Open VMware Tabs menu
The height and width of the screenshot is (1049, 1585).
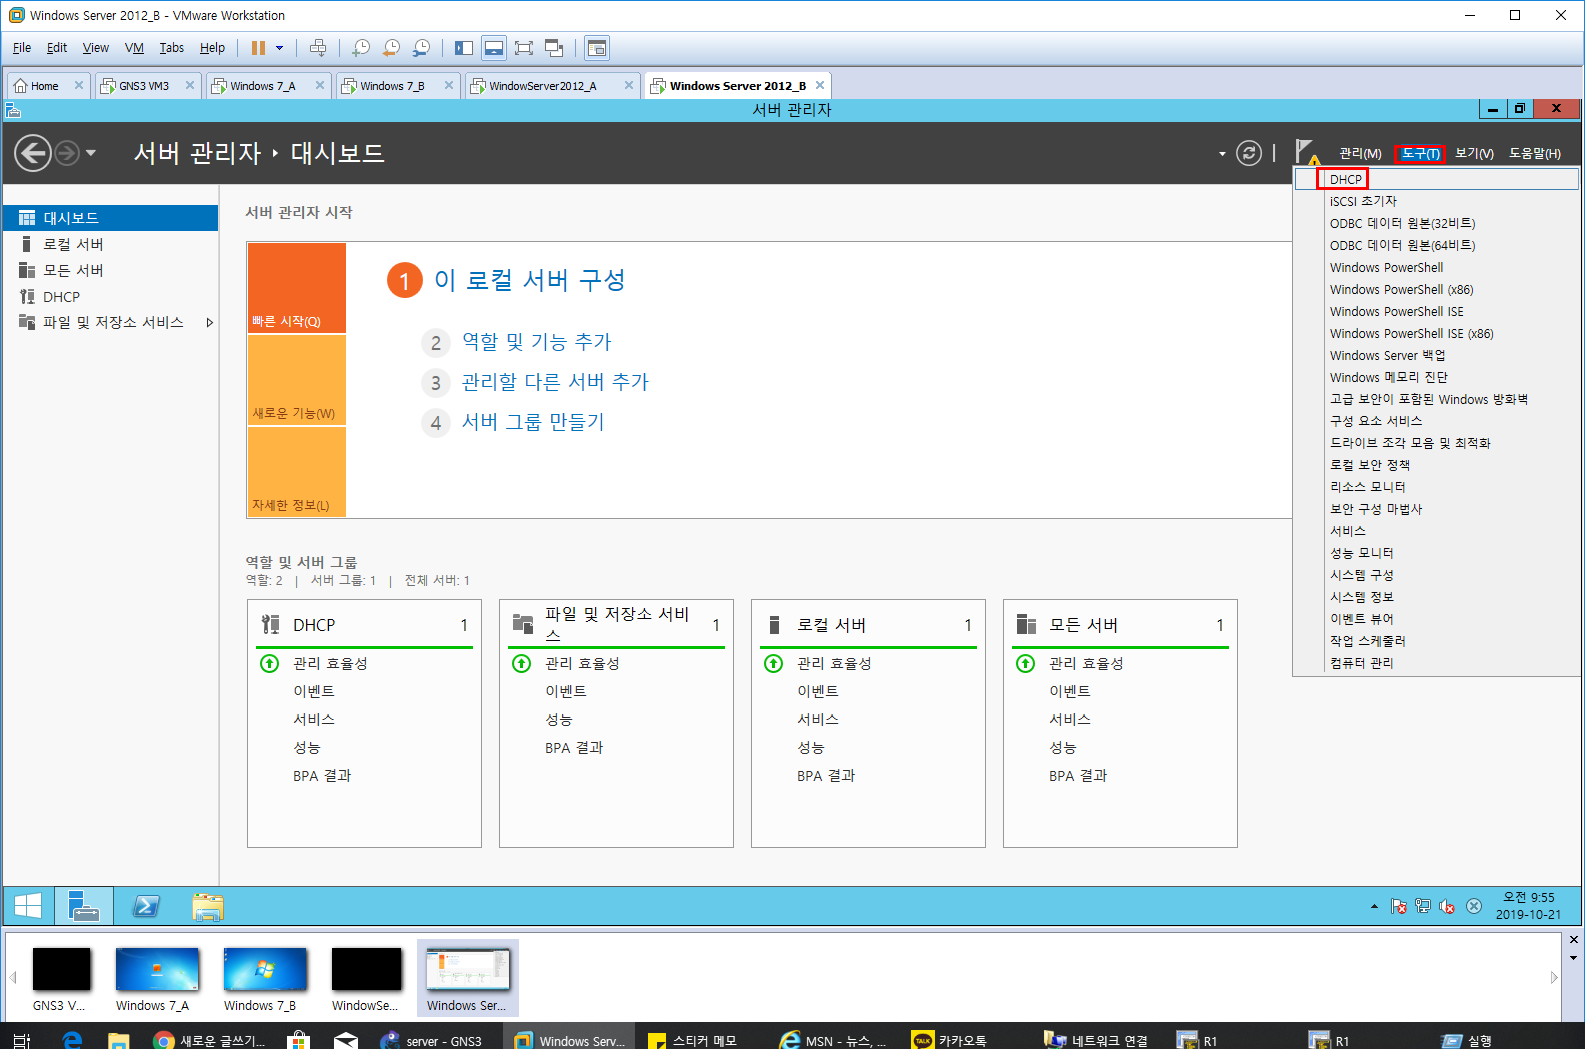click(172, 48)
